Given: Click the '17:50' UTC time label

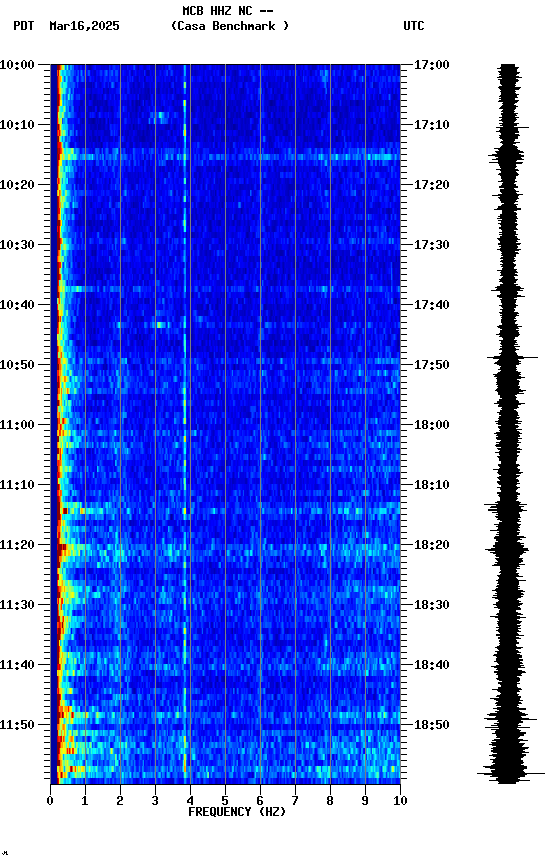Looking at the screenshot, I should point(432,365).
